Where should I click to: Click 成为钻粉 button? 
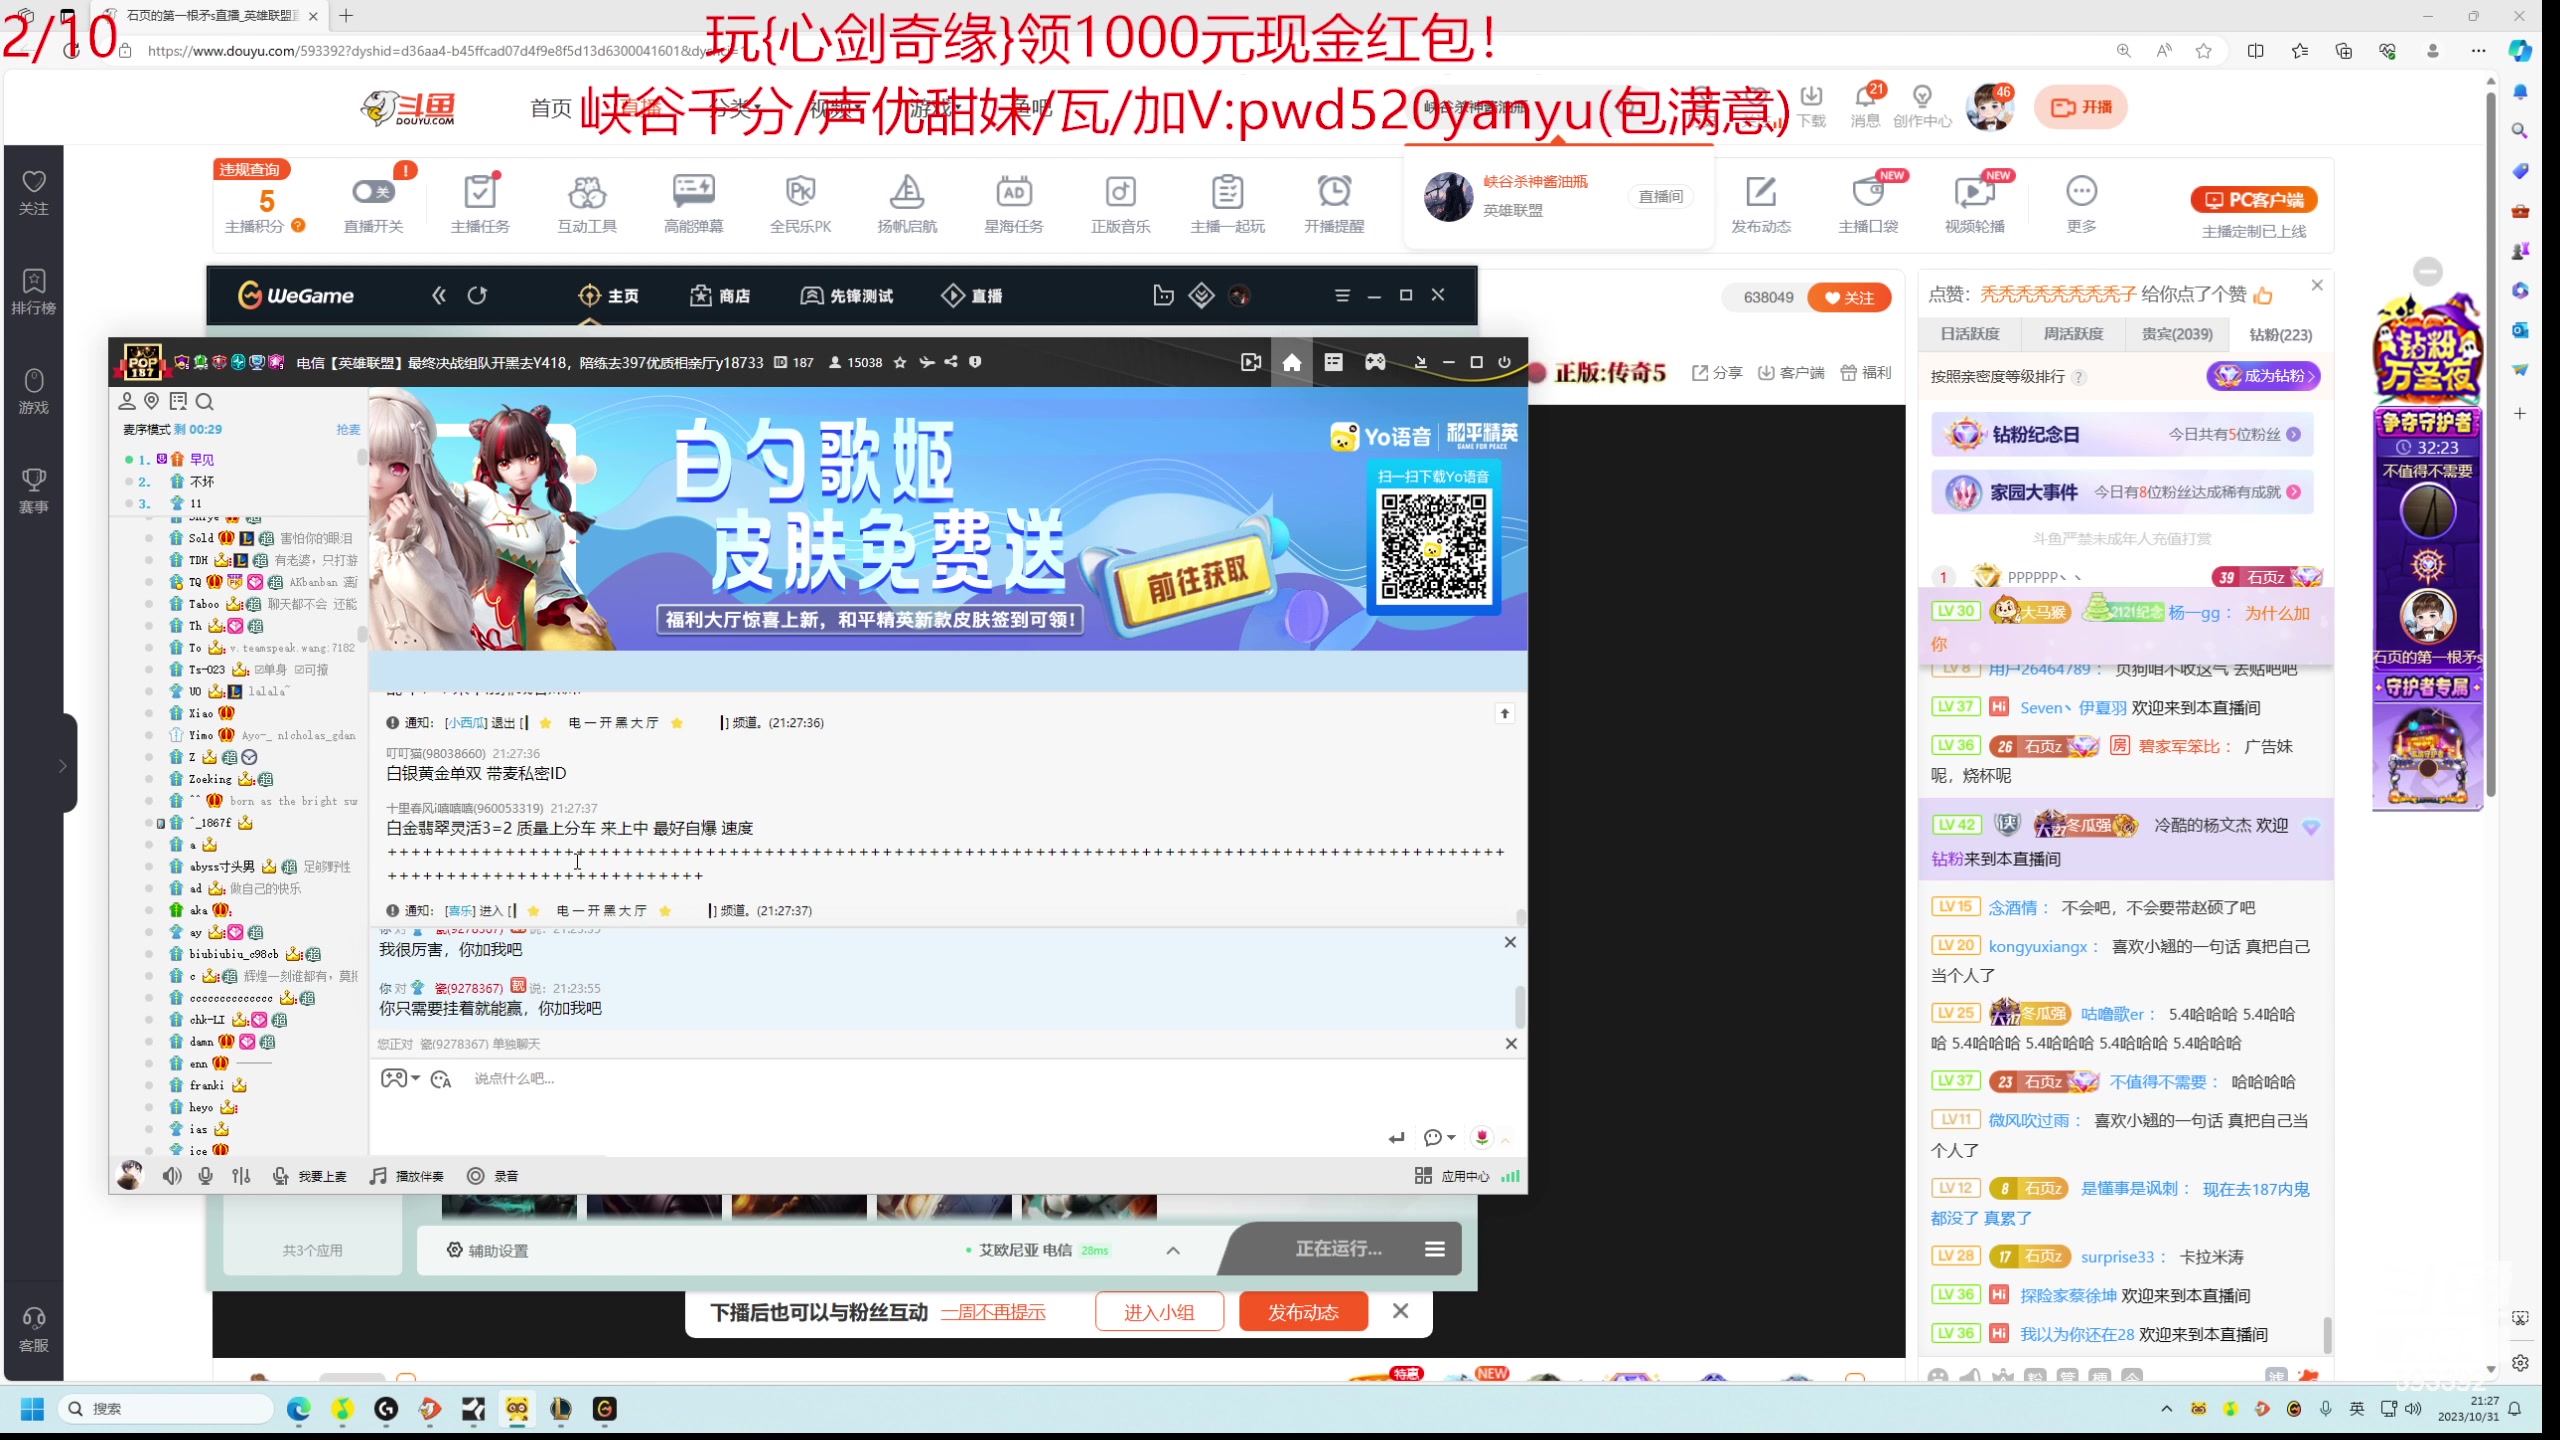(x=2264, y=376)
